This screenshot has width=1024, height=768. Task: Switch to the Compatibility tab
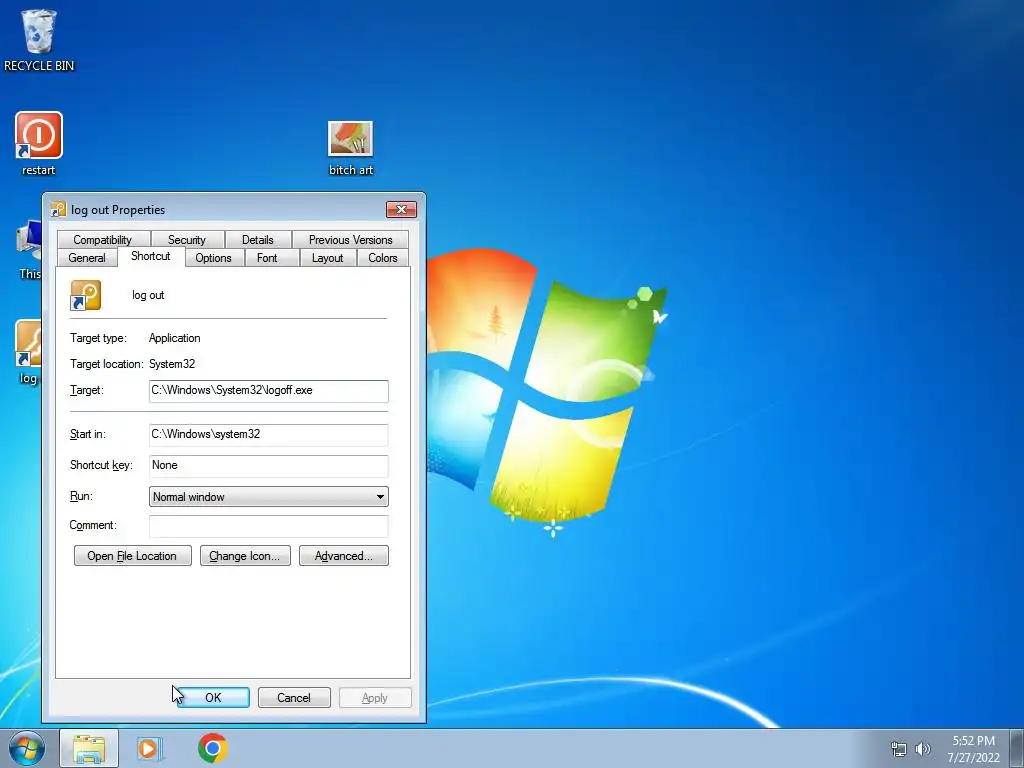coord(103,240)
